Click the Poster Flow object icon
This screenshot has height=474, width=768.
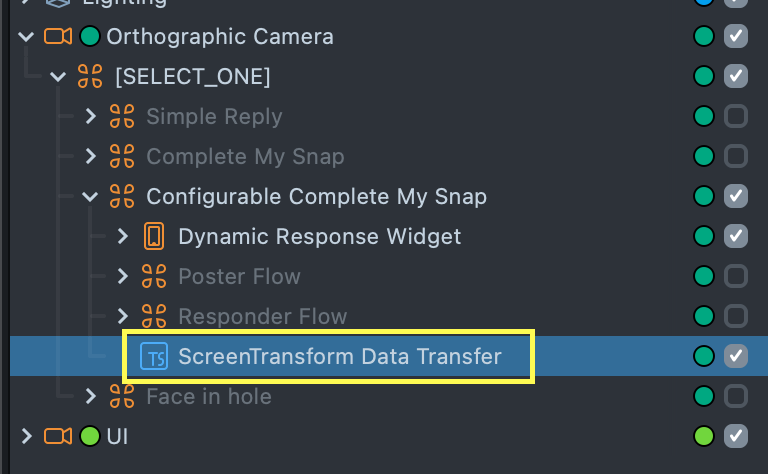[154, 277]
